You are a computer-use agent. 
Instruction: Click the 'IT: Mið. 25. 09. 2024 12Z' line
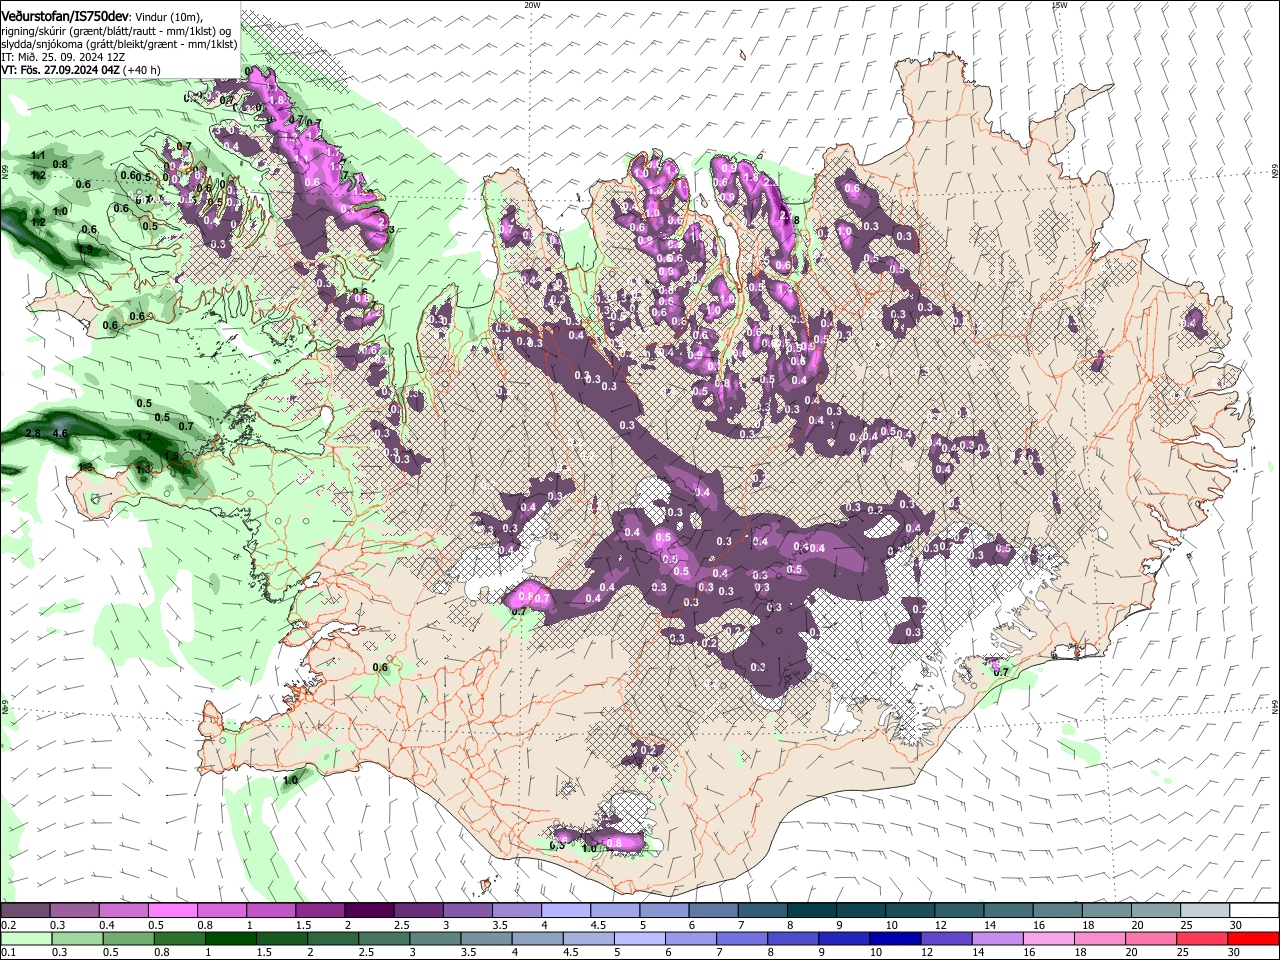click(x=63, y=57)
